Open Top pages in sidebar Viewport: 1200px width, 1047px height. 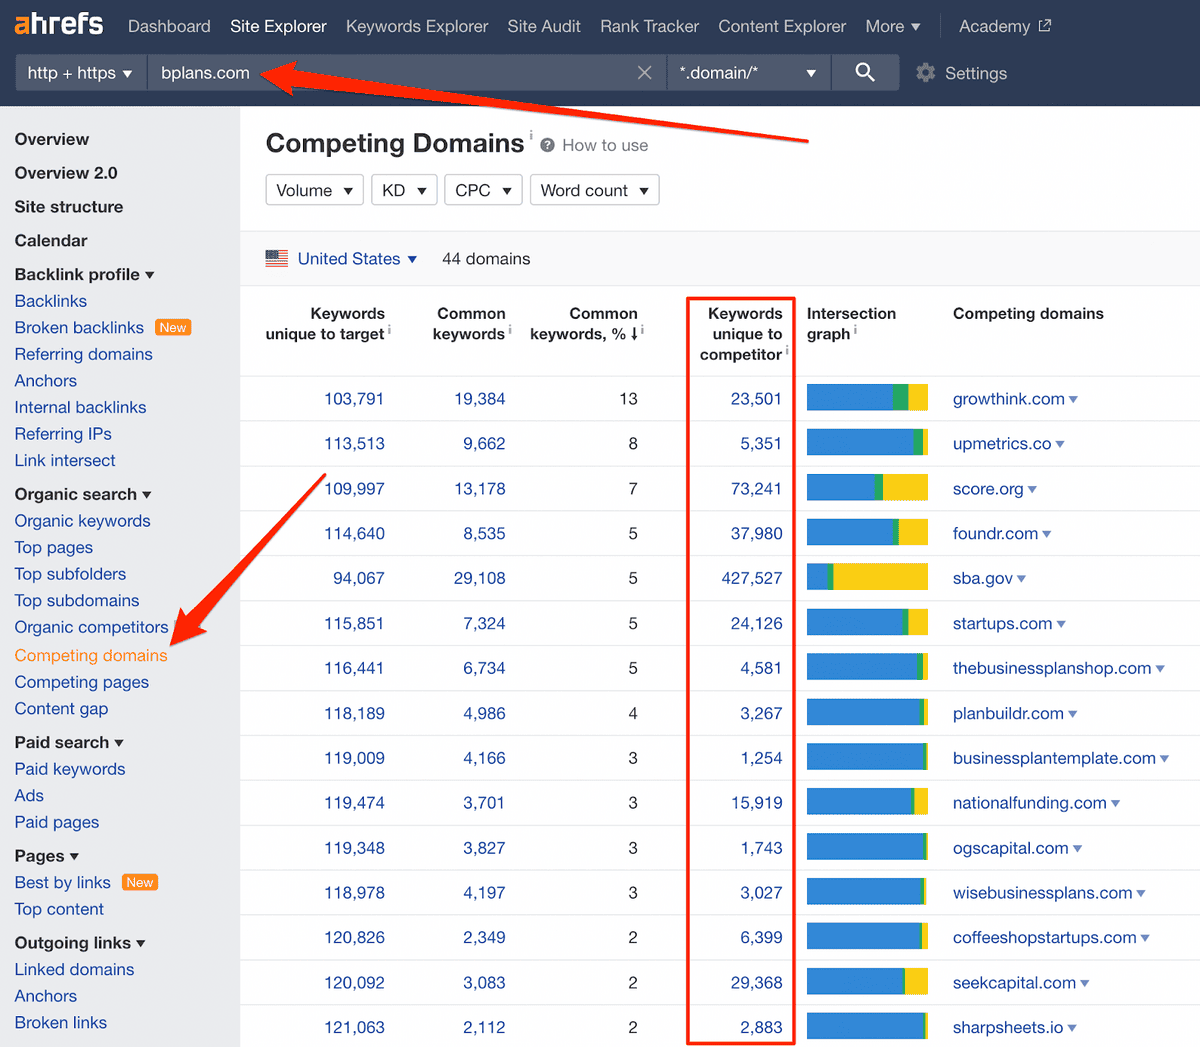[54, 547]
